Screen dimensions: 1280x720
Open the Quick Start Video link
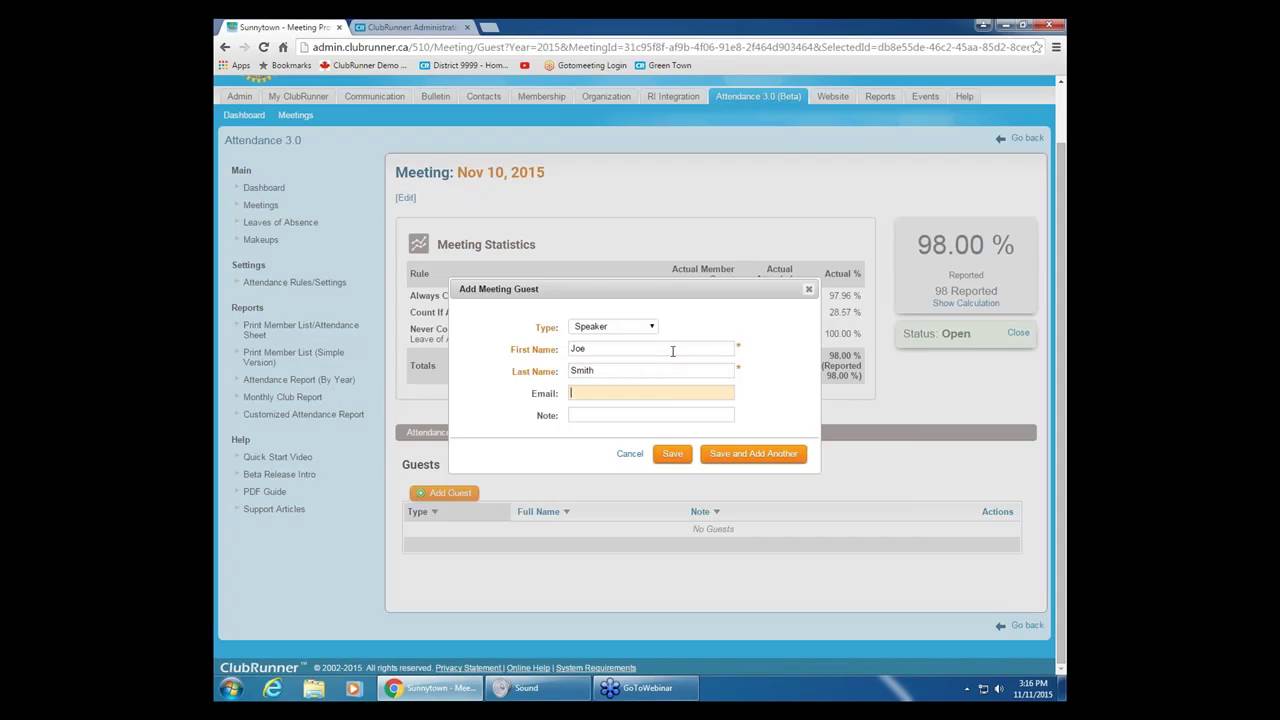pos(277,457)
